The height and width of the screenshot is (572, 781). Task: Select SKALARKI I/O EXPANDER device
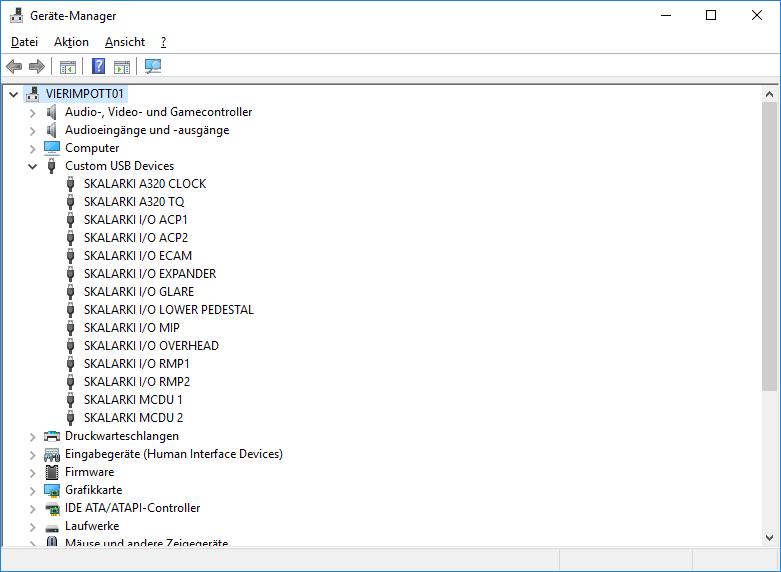[150, 274]
